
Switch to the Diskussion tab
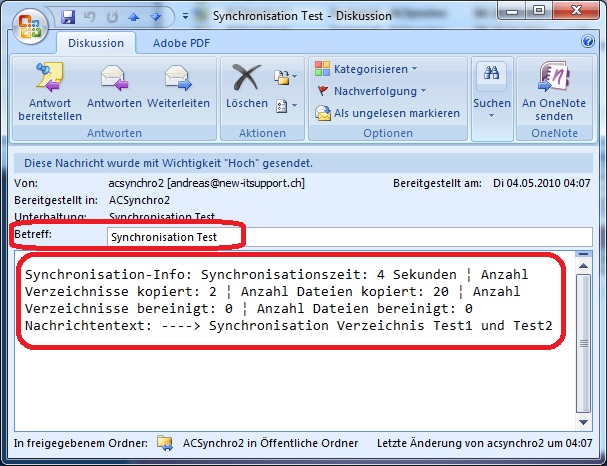tap(96, 43)
